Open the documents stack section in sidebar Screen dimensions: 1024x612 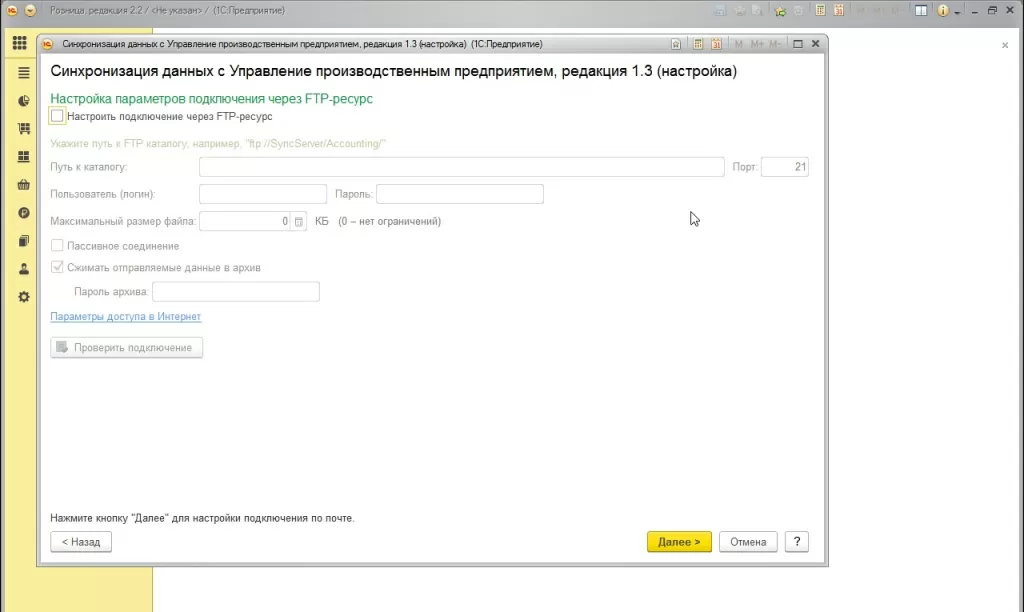24,241
